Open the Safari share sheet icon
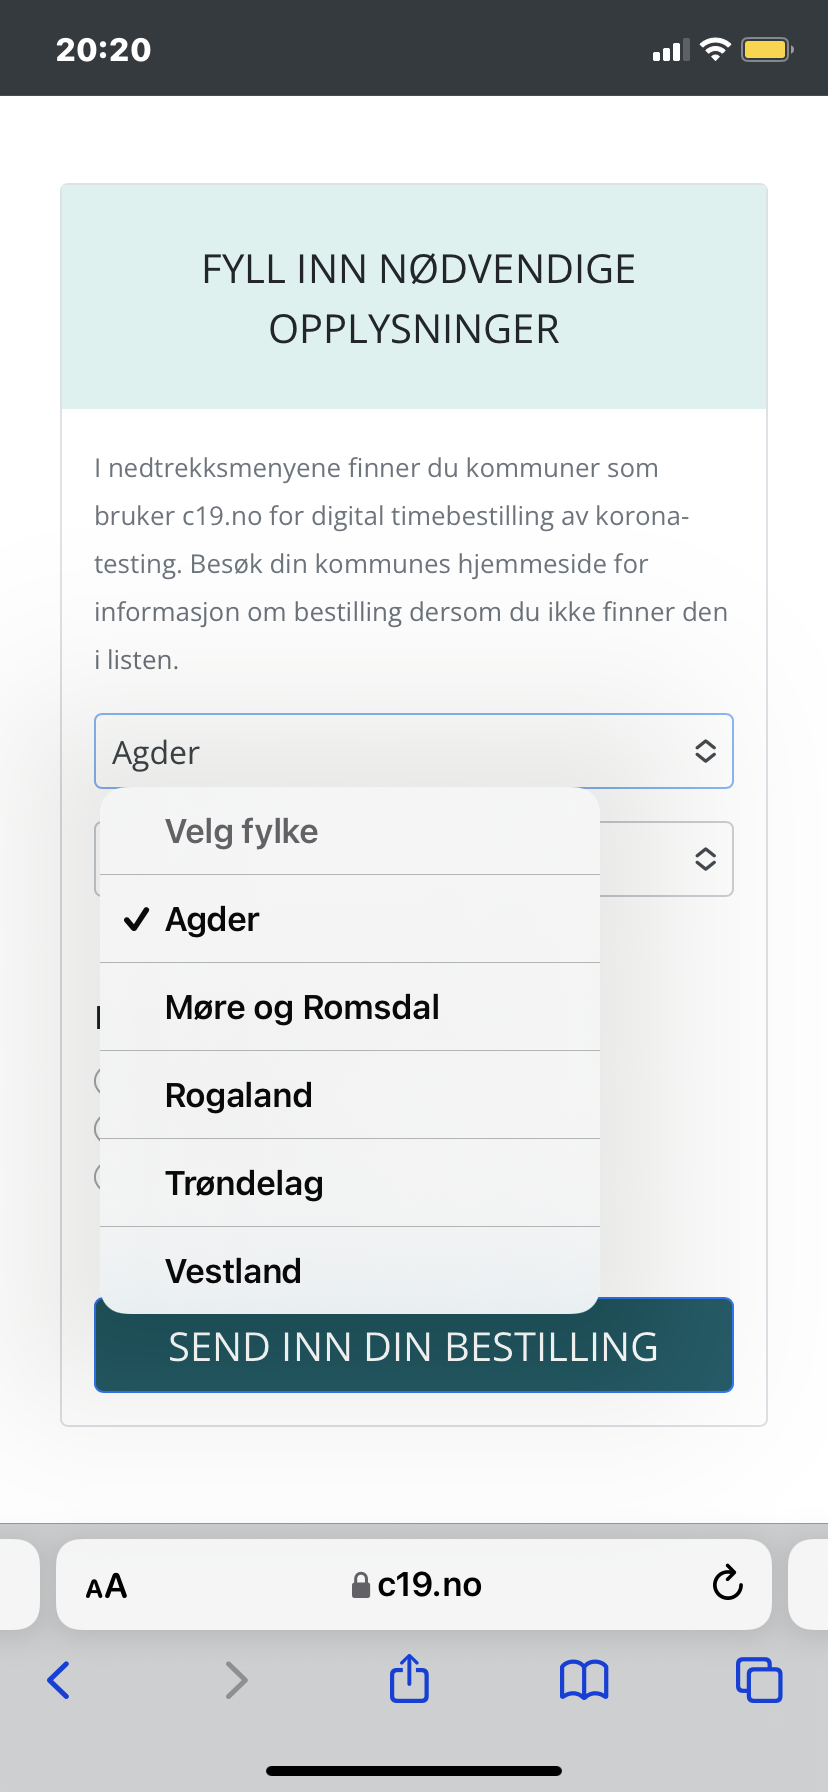This screenshot has height=1792, width=828. [x=409, y=1677]
